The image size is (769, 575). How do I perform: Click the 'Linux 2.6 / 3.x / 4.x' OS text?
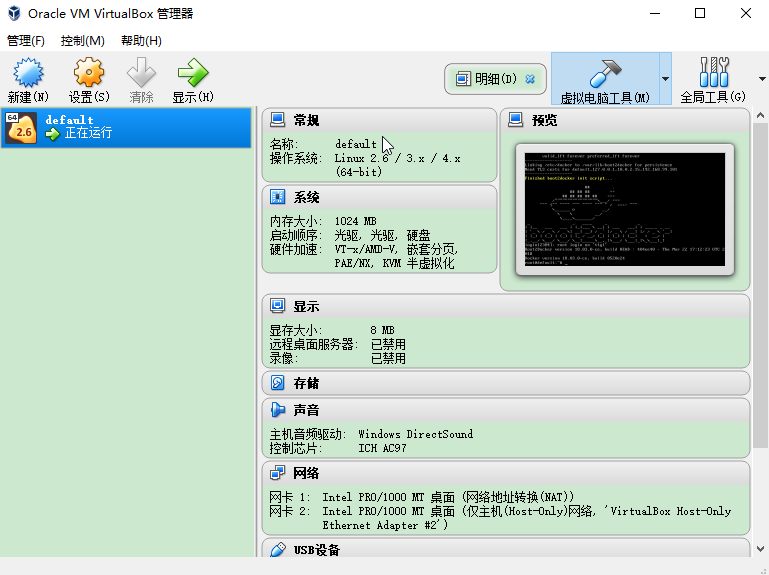tap(397, 158)
